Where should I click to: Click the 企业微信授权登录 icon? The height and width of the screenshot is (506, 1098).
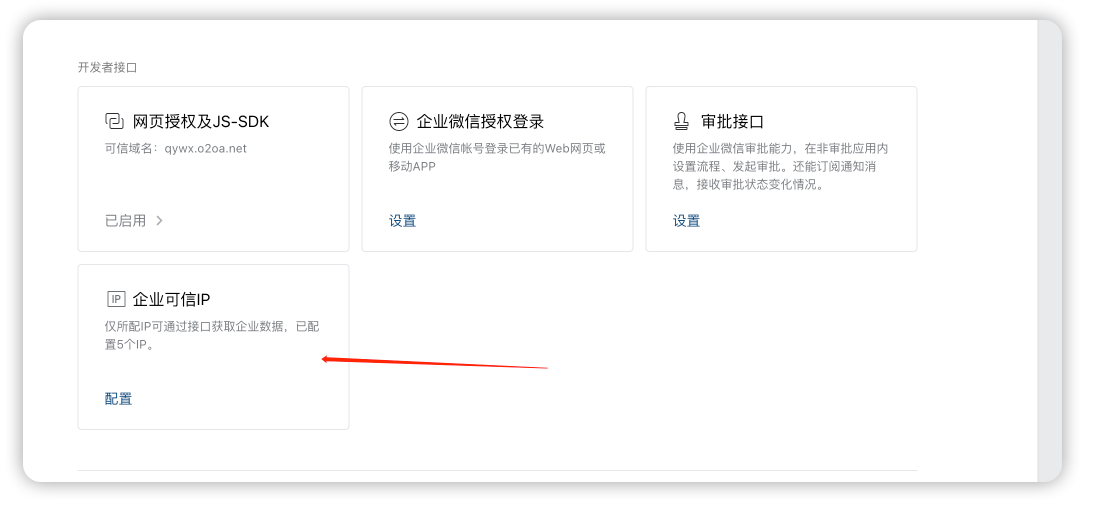[398, 122]
